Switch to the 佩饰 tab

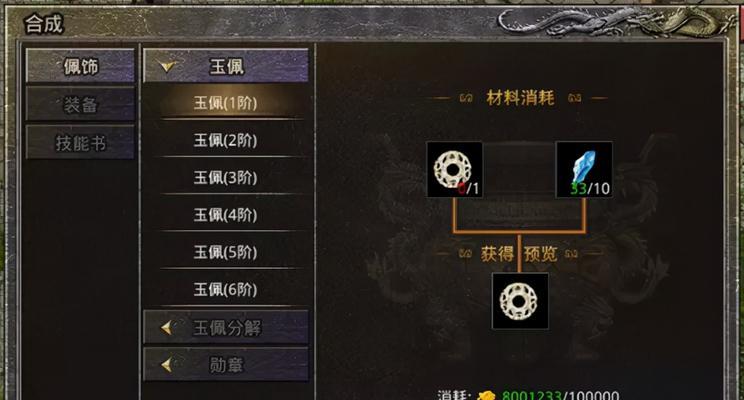[80, 66]
